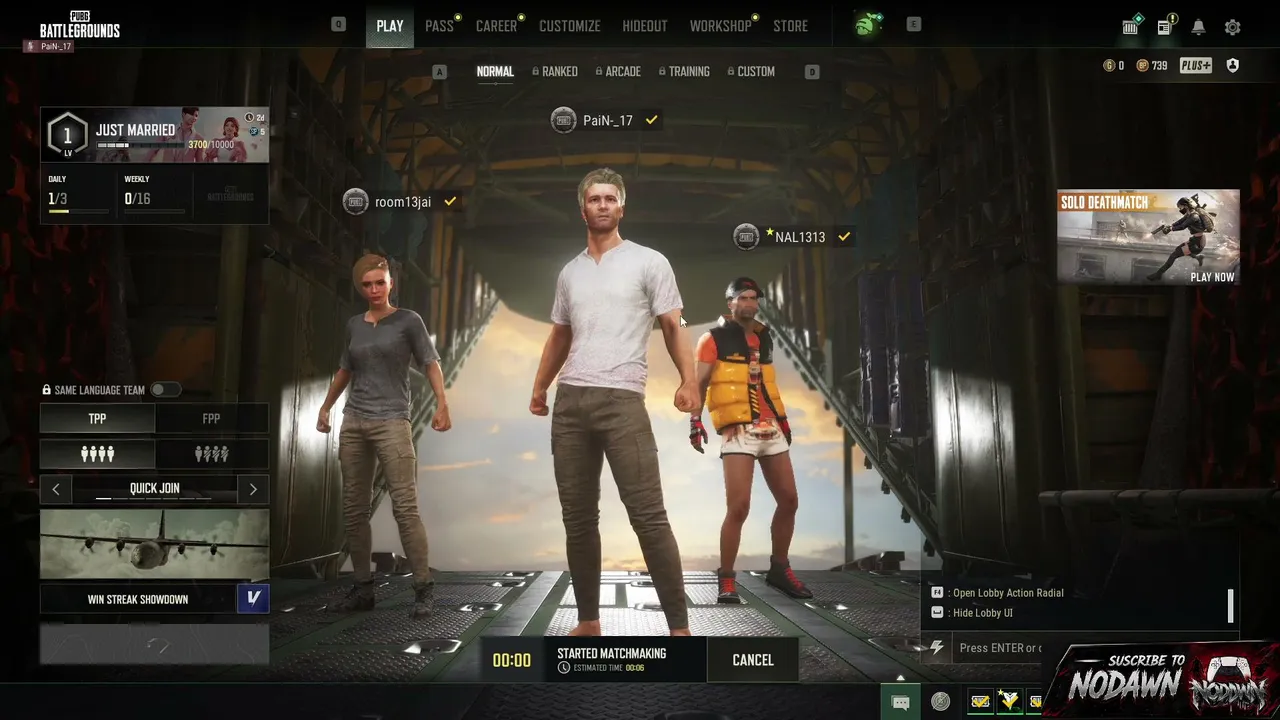The width and height of the screenshot is (1280, 720).
Task: Click PaiN-_17's ready checkmark
Action: coord(652,120)
